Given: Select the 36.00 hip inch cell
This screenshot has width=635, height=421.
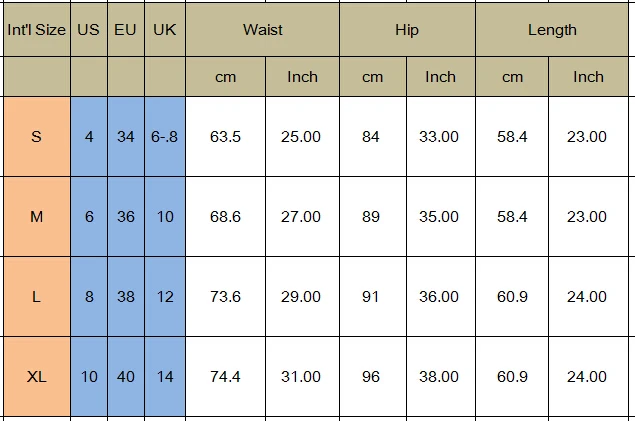Looking at the screenshot, I should pyautogui.click(x=439, y=297).
